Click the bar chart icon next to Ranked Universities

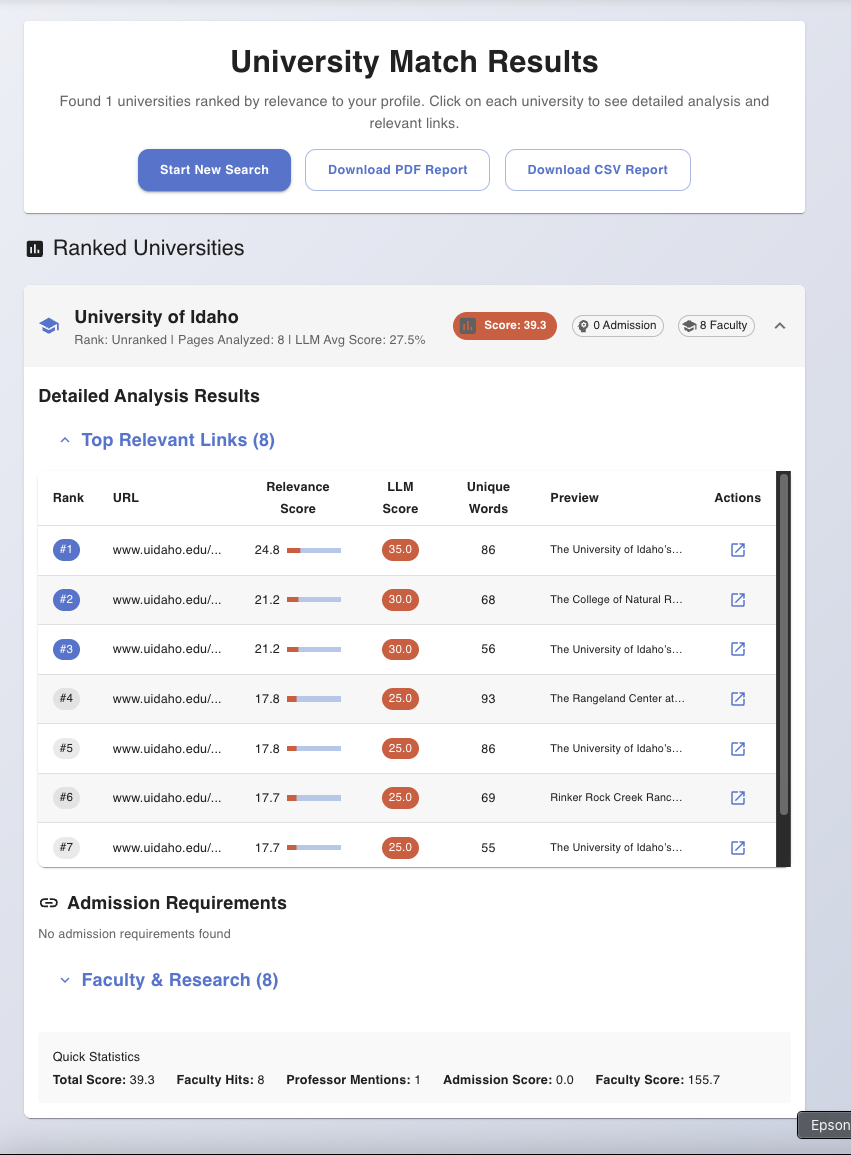[35, 249]
